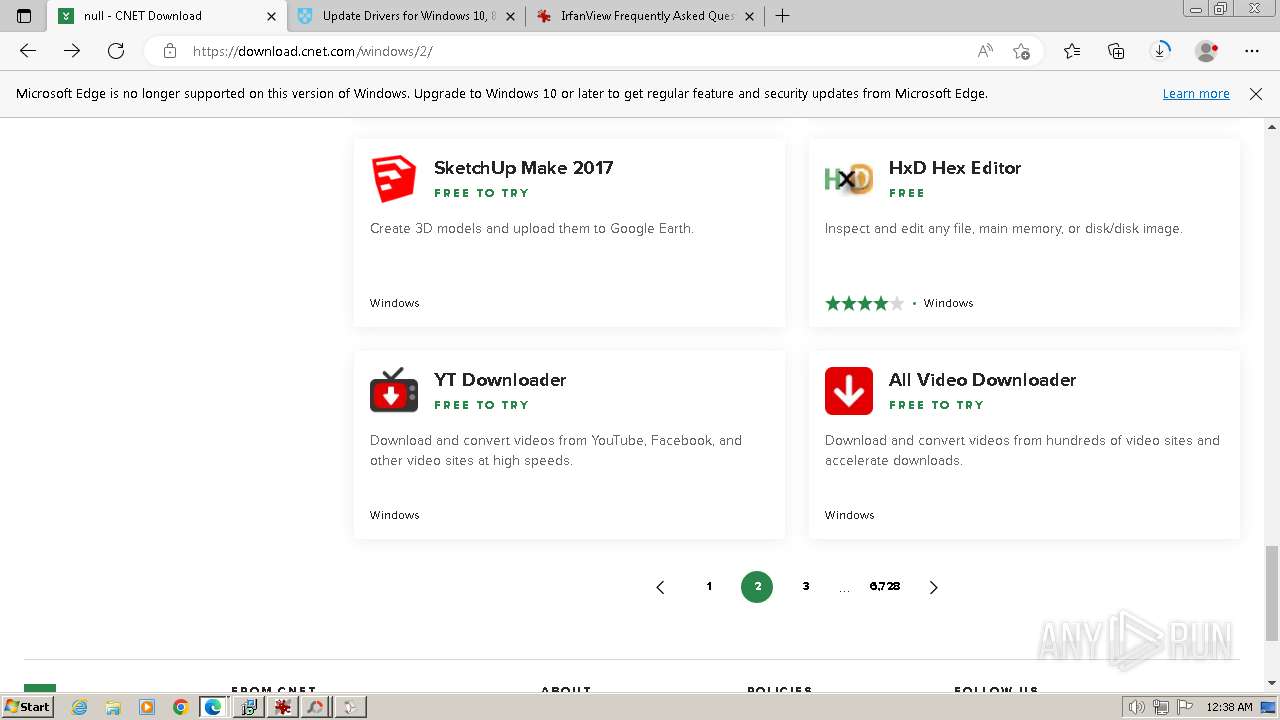Open the profile account icon

(x=1207, y=51)
